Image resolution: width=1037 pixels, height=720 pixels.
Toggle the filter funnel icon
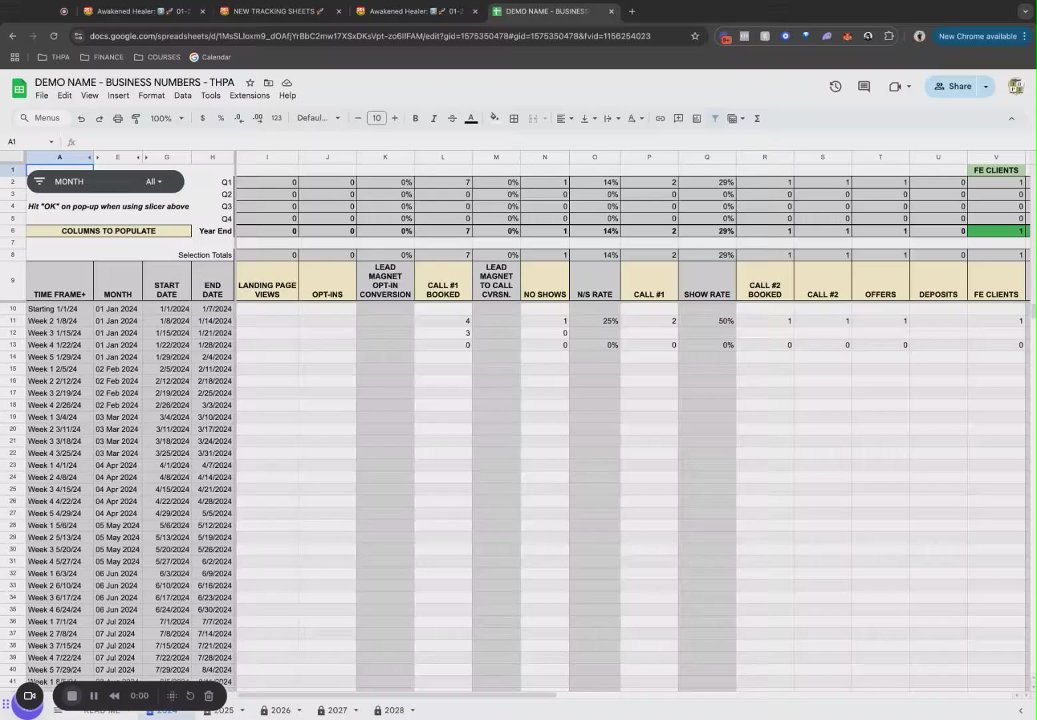(x=715, y=118)
